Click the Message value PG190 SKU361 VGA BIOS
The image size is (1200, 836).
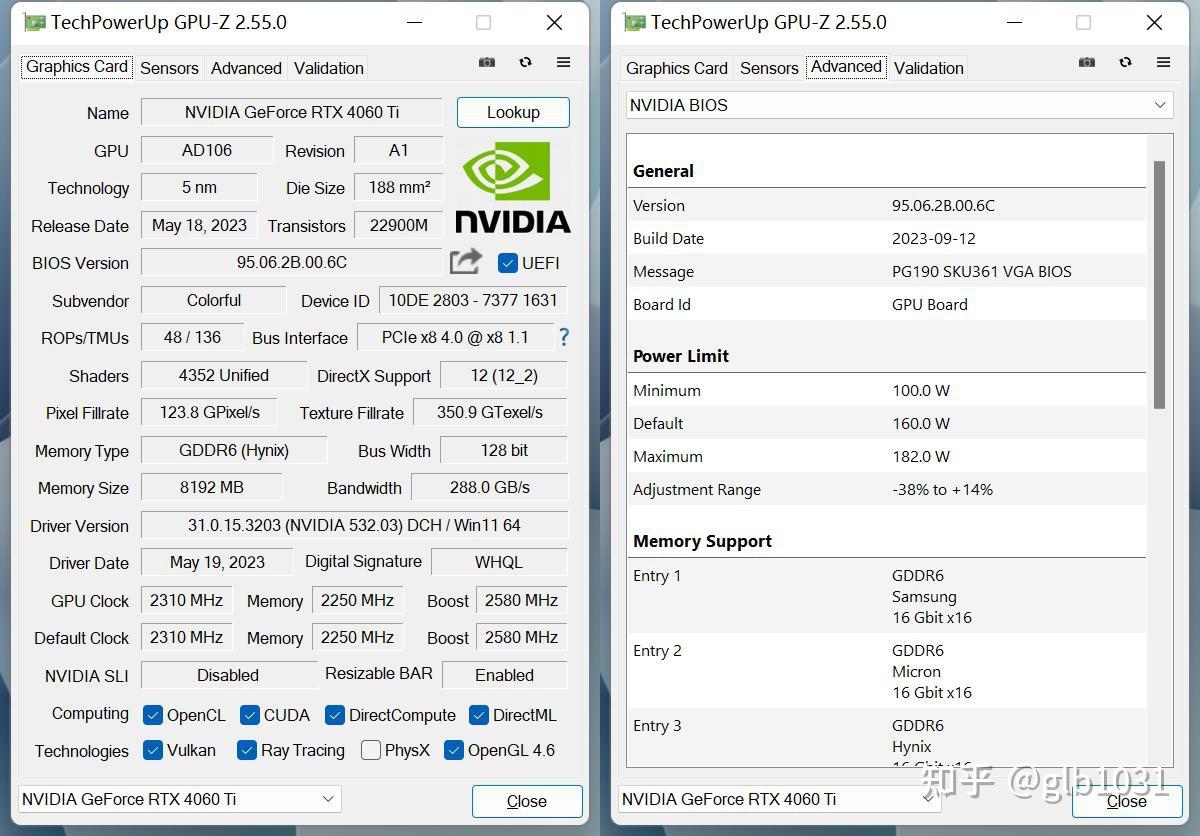tap(982, 271)
